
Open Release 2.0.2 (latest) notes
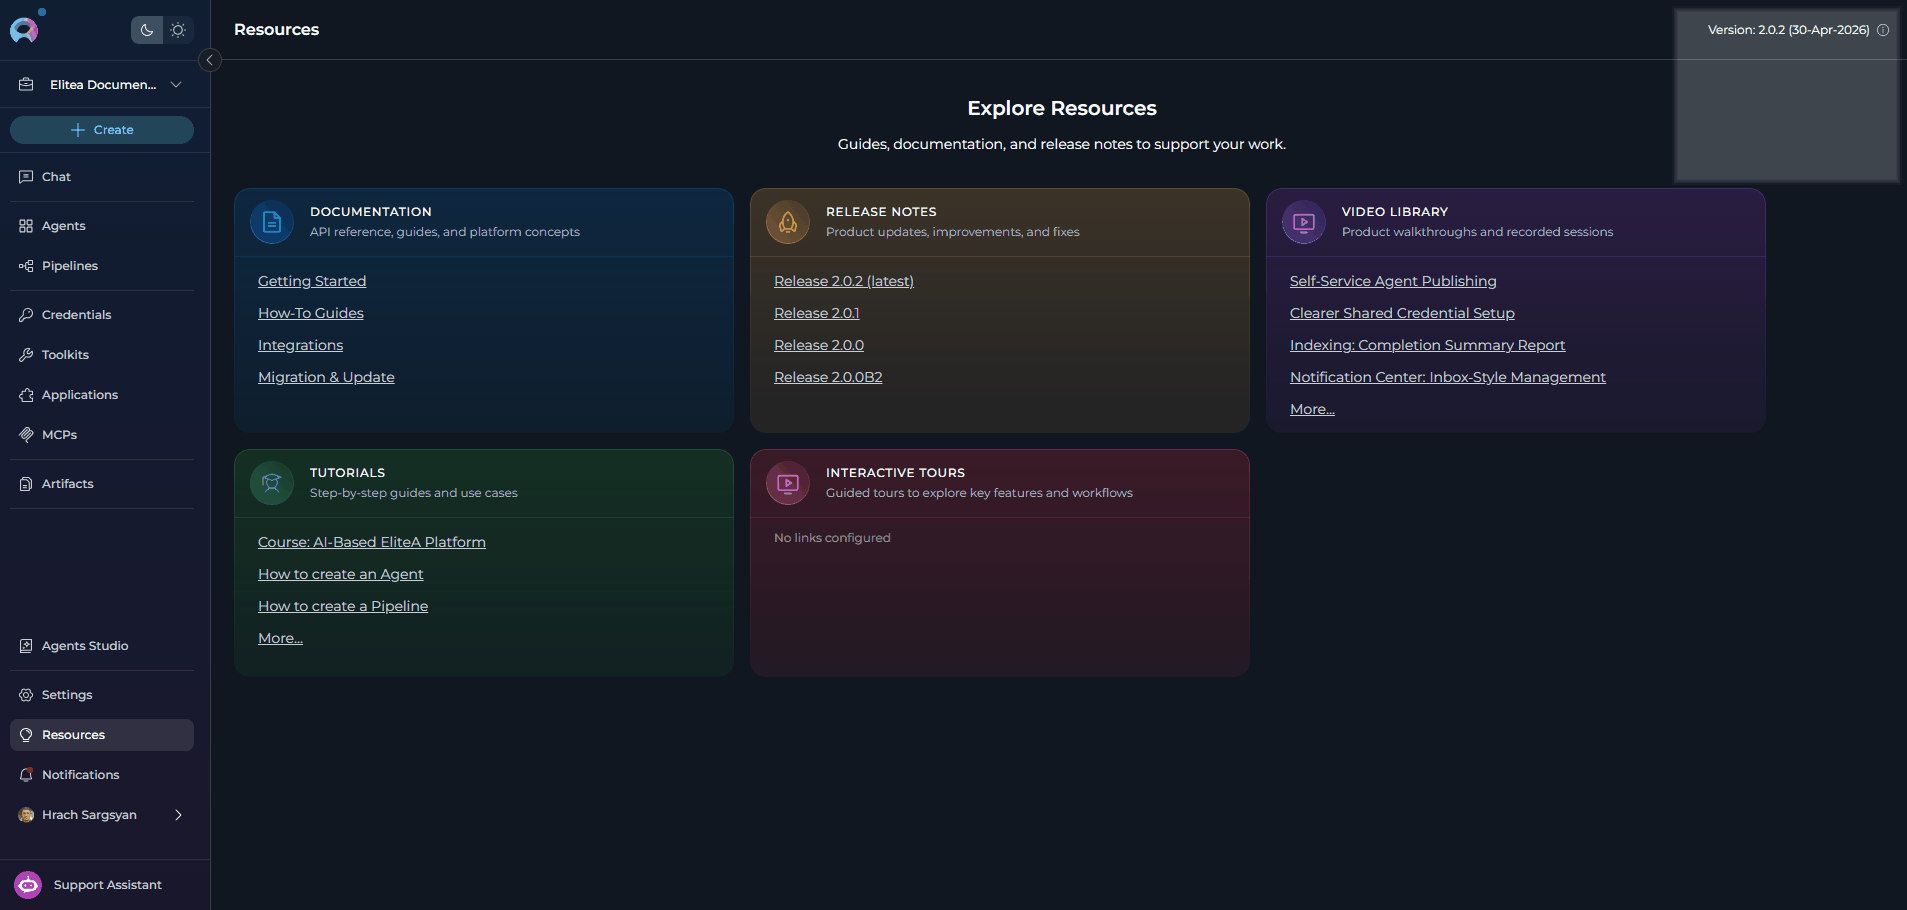click(x=844, y=281)
